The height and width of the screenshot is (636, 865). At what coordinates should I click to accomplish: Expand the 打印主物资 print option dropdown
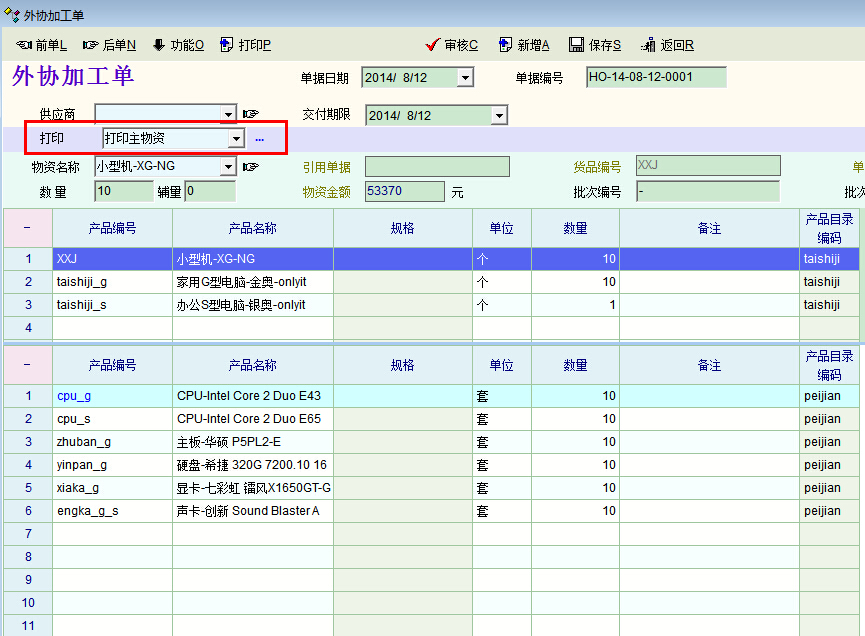coord(236,138)
